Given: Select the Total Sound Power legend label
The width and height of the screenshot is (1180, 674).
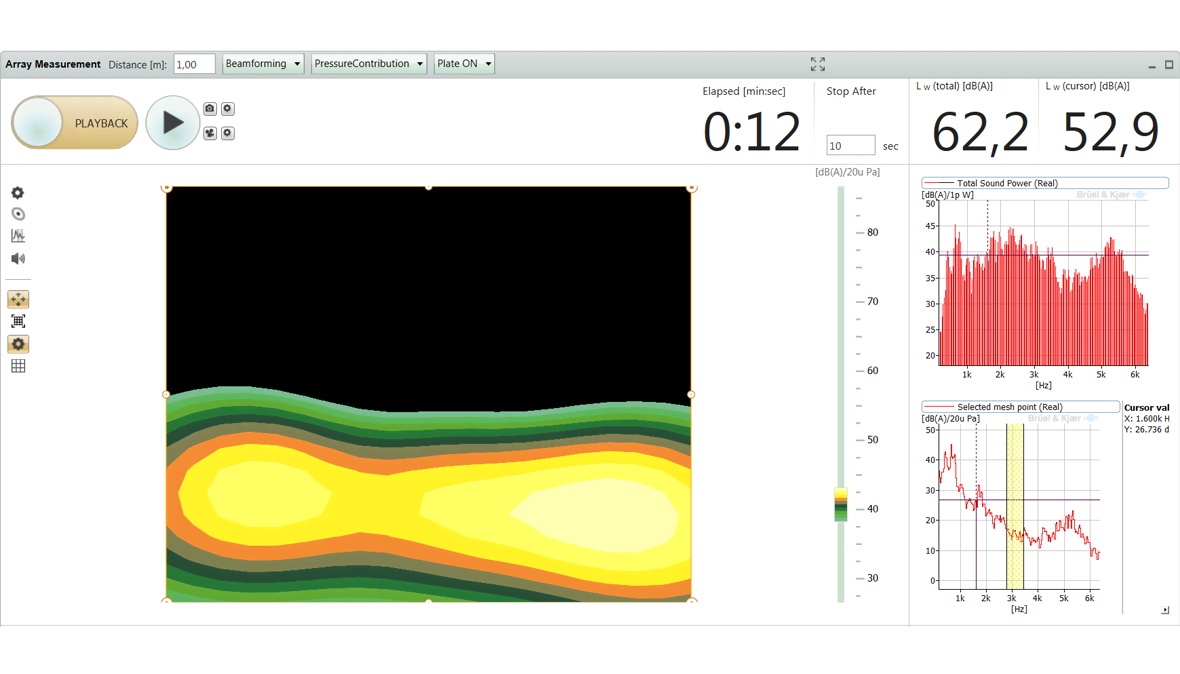Looking at the screenshot, I should [1006, 183].
